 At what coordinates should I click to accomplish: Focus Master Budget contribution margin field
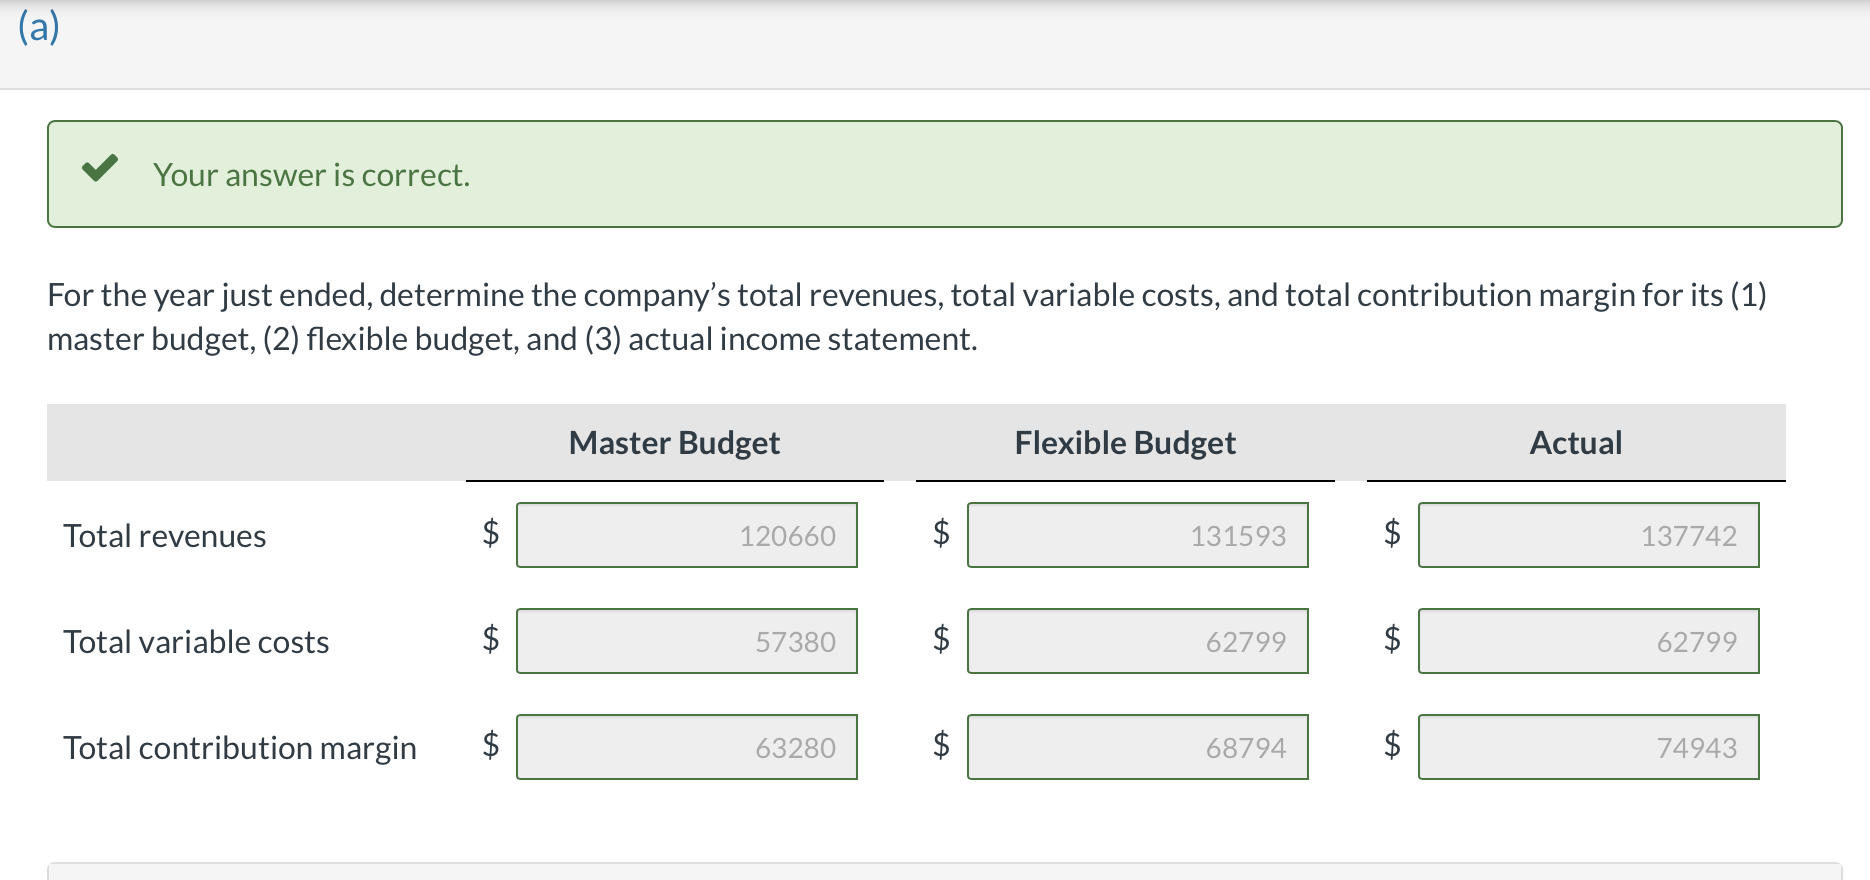pyautogui.click(x=687, y=748)
